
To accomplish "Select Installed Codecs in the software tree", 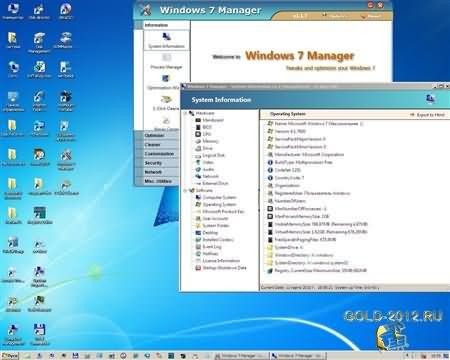I will click(215, 240).
